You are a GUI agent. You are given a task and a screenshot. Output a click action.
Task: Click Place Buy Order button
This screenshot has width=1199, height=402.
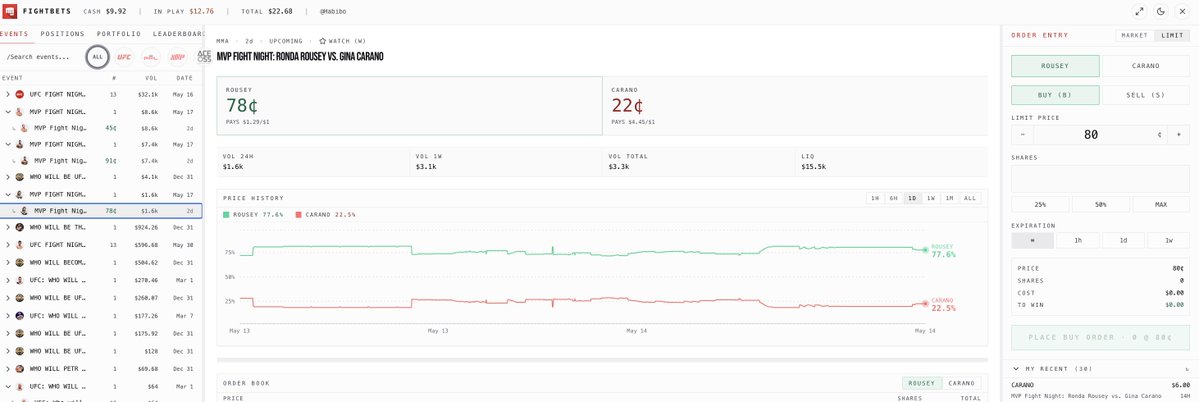[x=1100, y=338]
